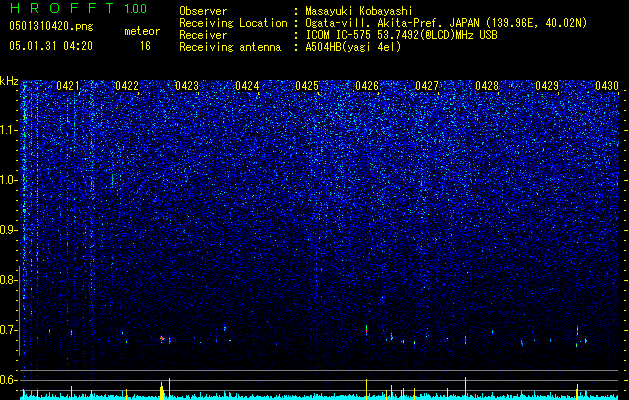Click the 0.6 kHz axis label
The width and height of the screenshot is (629, 400).
pyautogui.click(x=8, y=380)
